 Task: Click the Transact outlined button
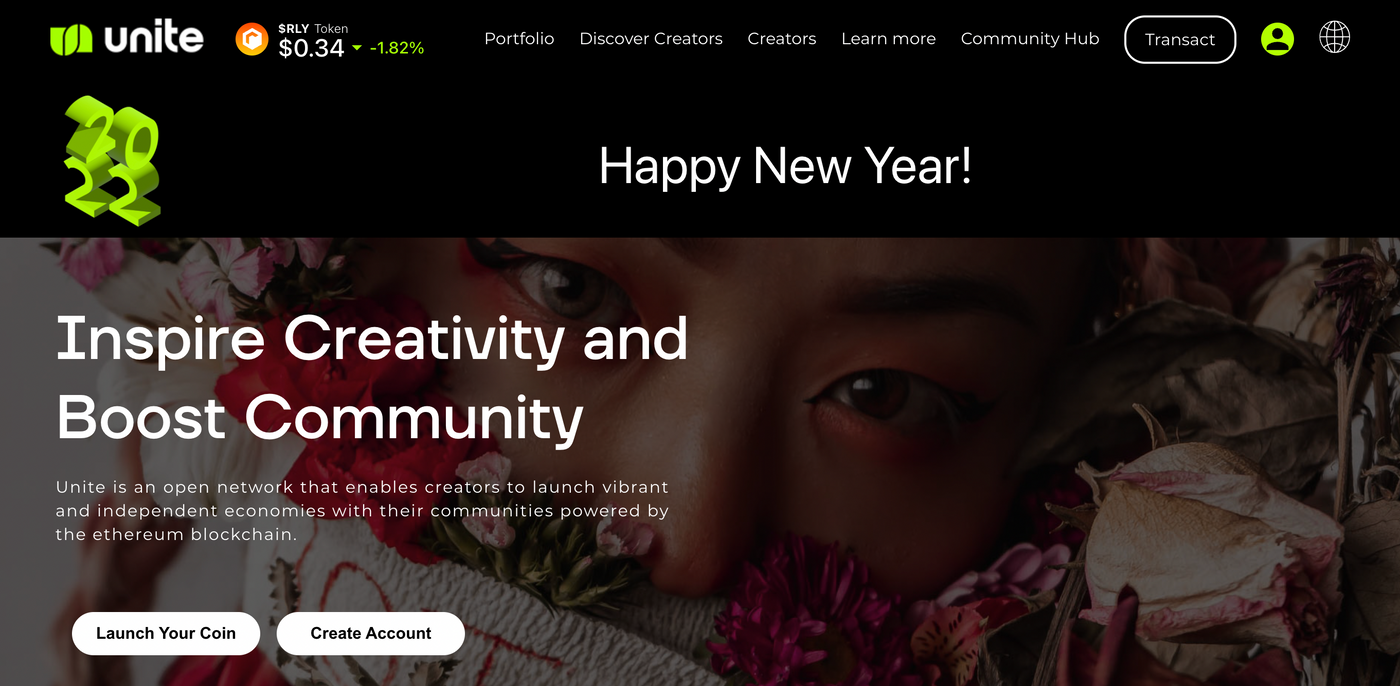[1180, 39]
